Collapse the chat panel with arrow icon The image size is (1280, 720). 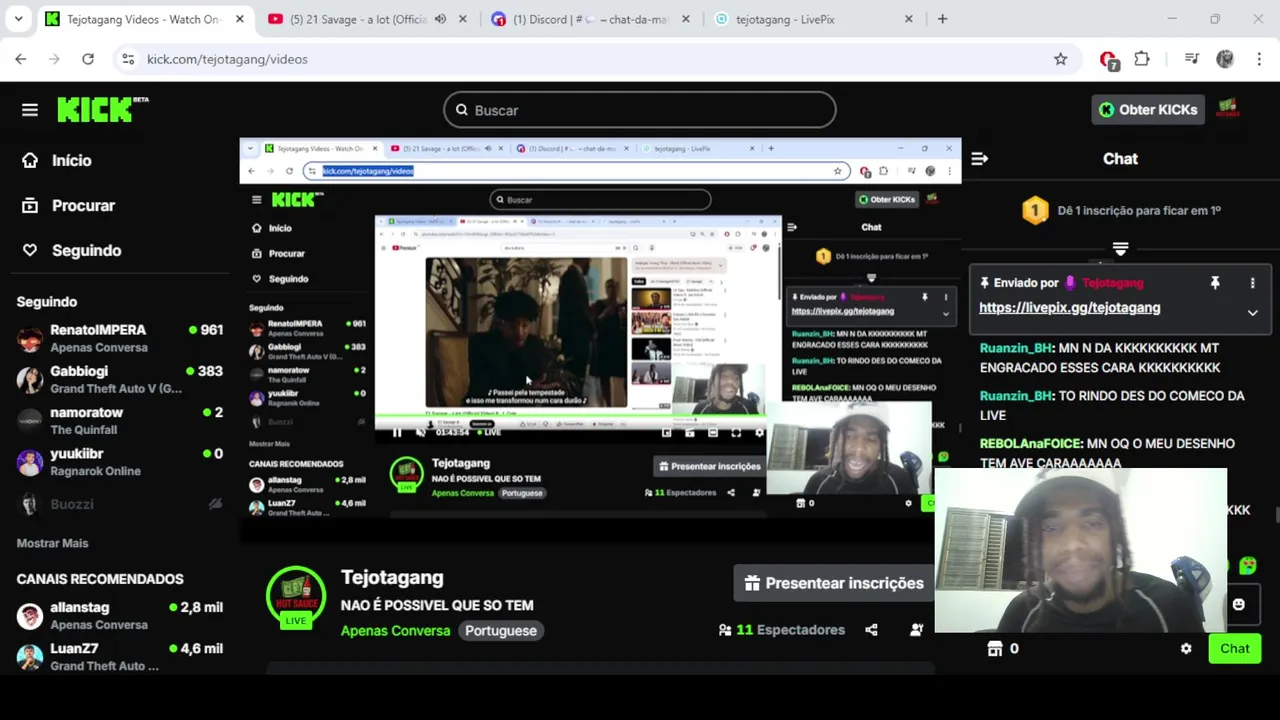click(980, 158)
